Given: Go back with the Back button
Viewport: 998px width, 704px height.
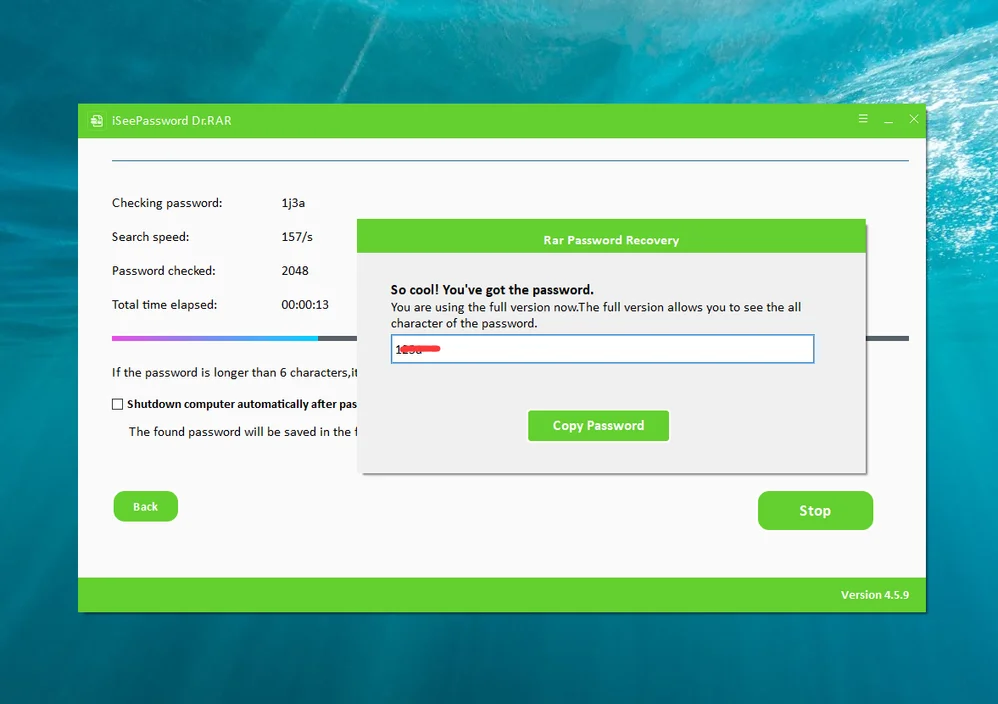Looking at the screenshot, I should click(x=145, y=506).
